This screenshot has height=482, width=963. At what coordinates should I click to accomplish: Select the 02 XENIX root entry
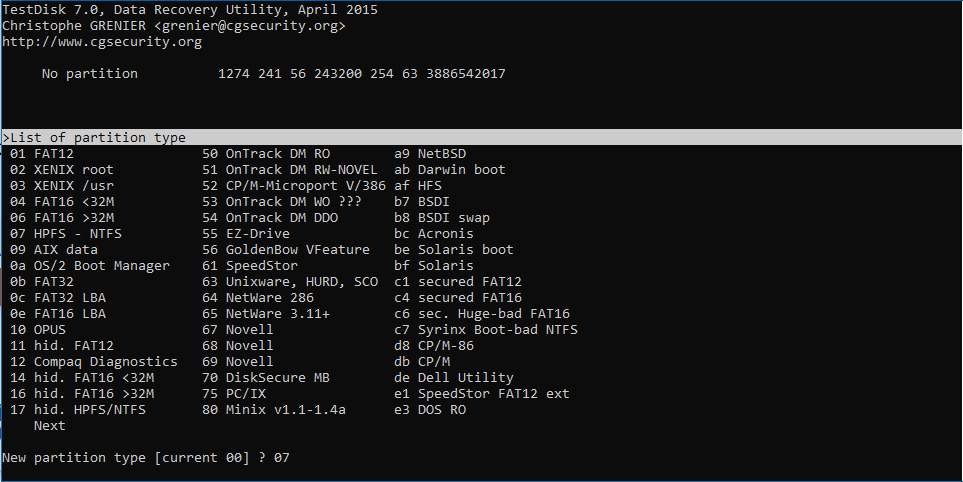click(x=61, y=169)
